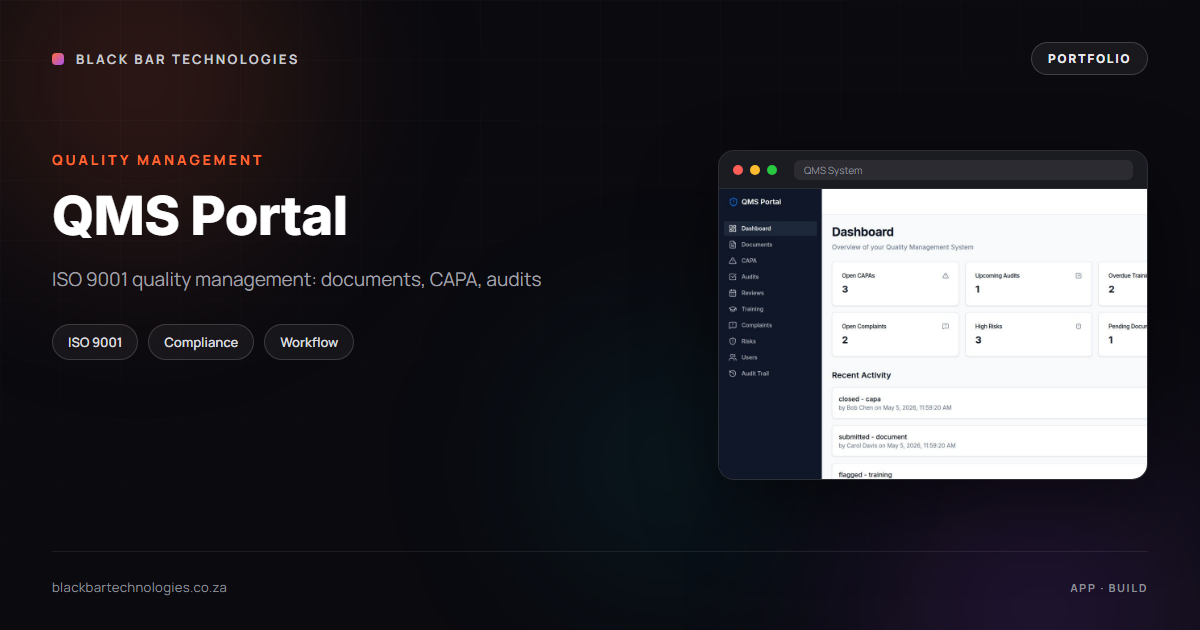Select the ISO 9001 tag
1200x630 pixels.
point(95,342)
